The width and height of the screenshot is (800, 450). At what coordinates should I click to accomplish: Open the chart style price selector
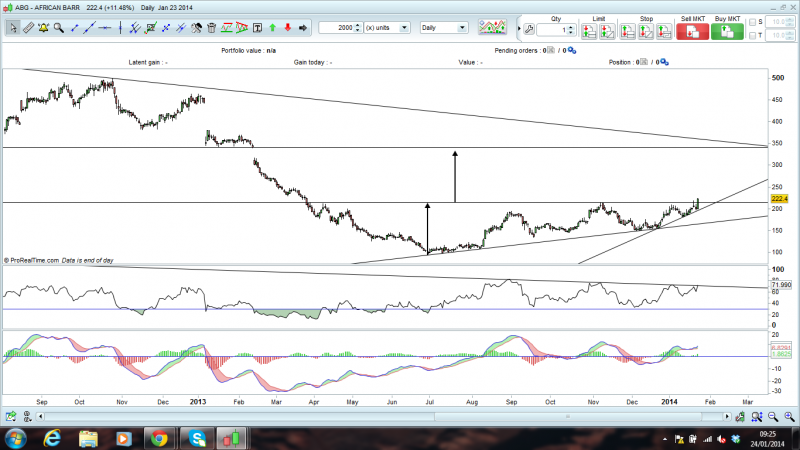[492, 28]
